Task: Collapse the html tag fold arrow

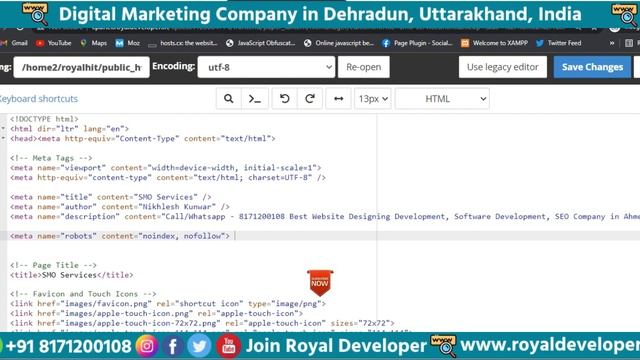Action: pos(3,129)
